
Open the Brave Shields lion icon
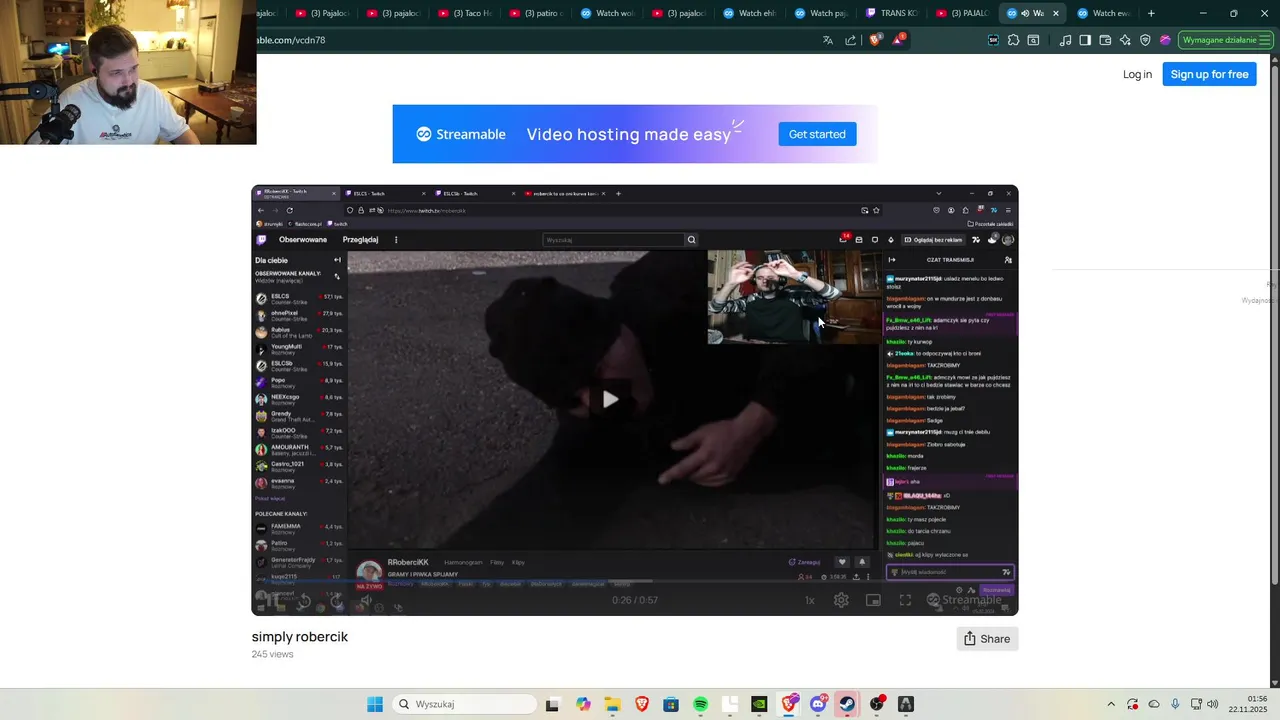pyautogui.click(x=876, y=40)
